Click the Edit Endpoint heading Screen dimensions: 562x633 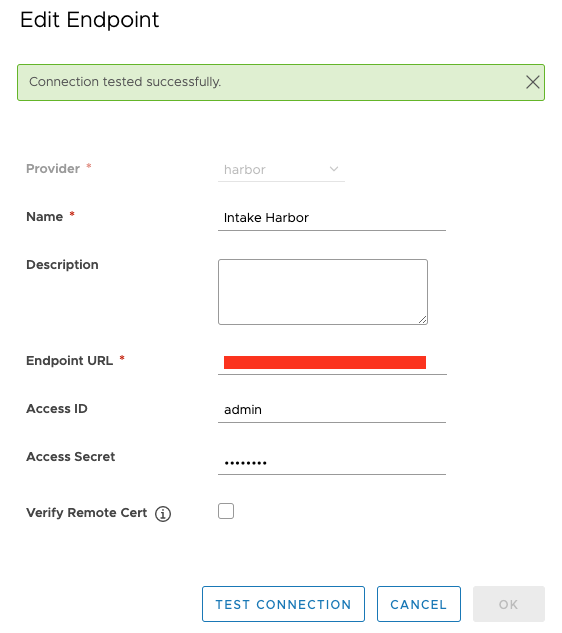click(90, 20)
